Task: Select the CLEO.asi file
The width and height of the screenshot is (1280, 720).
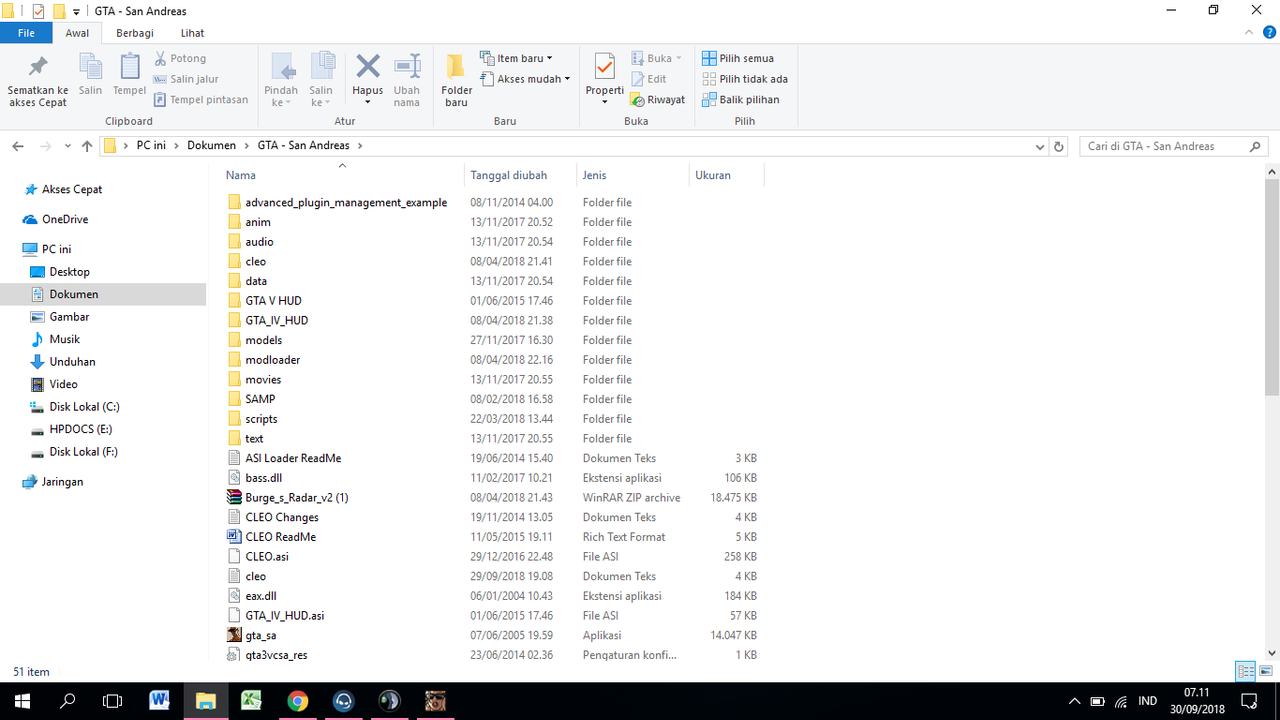Action: (x=267, y=557)
